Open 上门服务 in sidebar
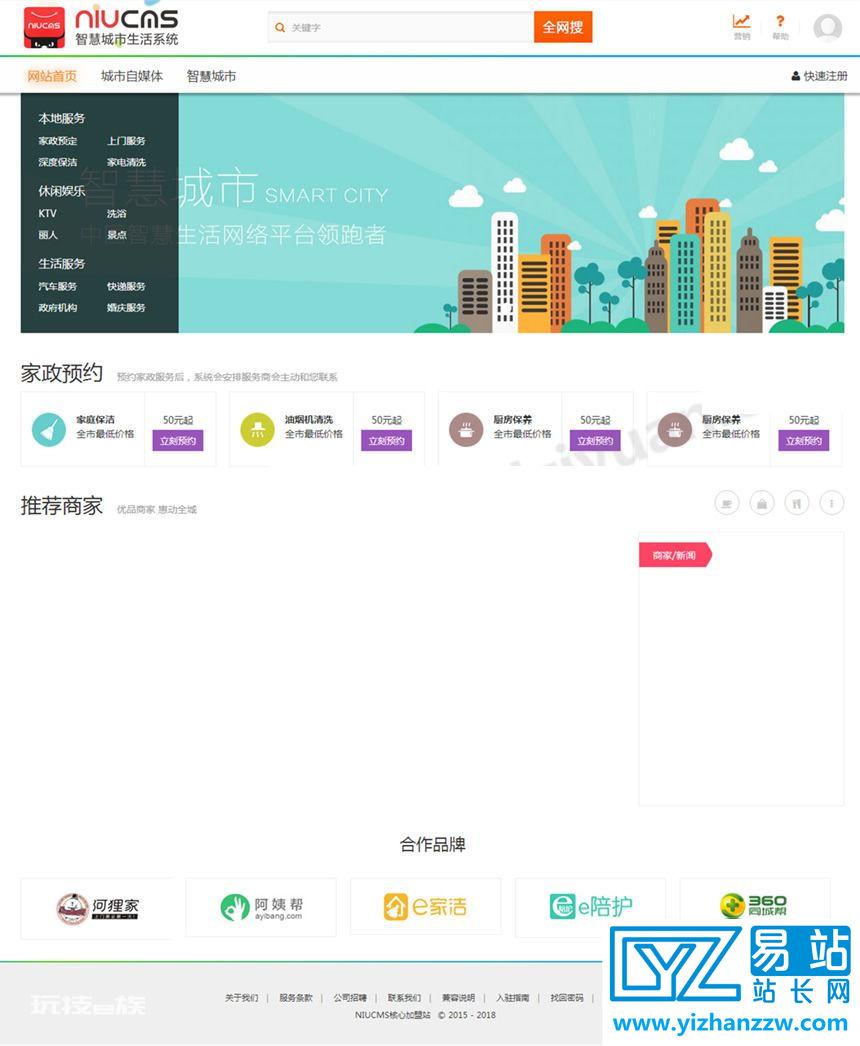This screenshot has height=1046, width=860. click(x=126, y=141)
